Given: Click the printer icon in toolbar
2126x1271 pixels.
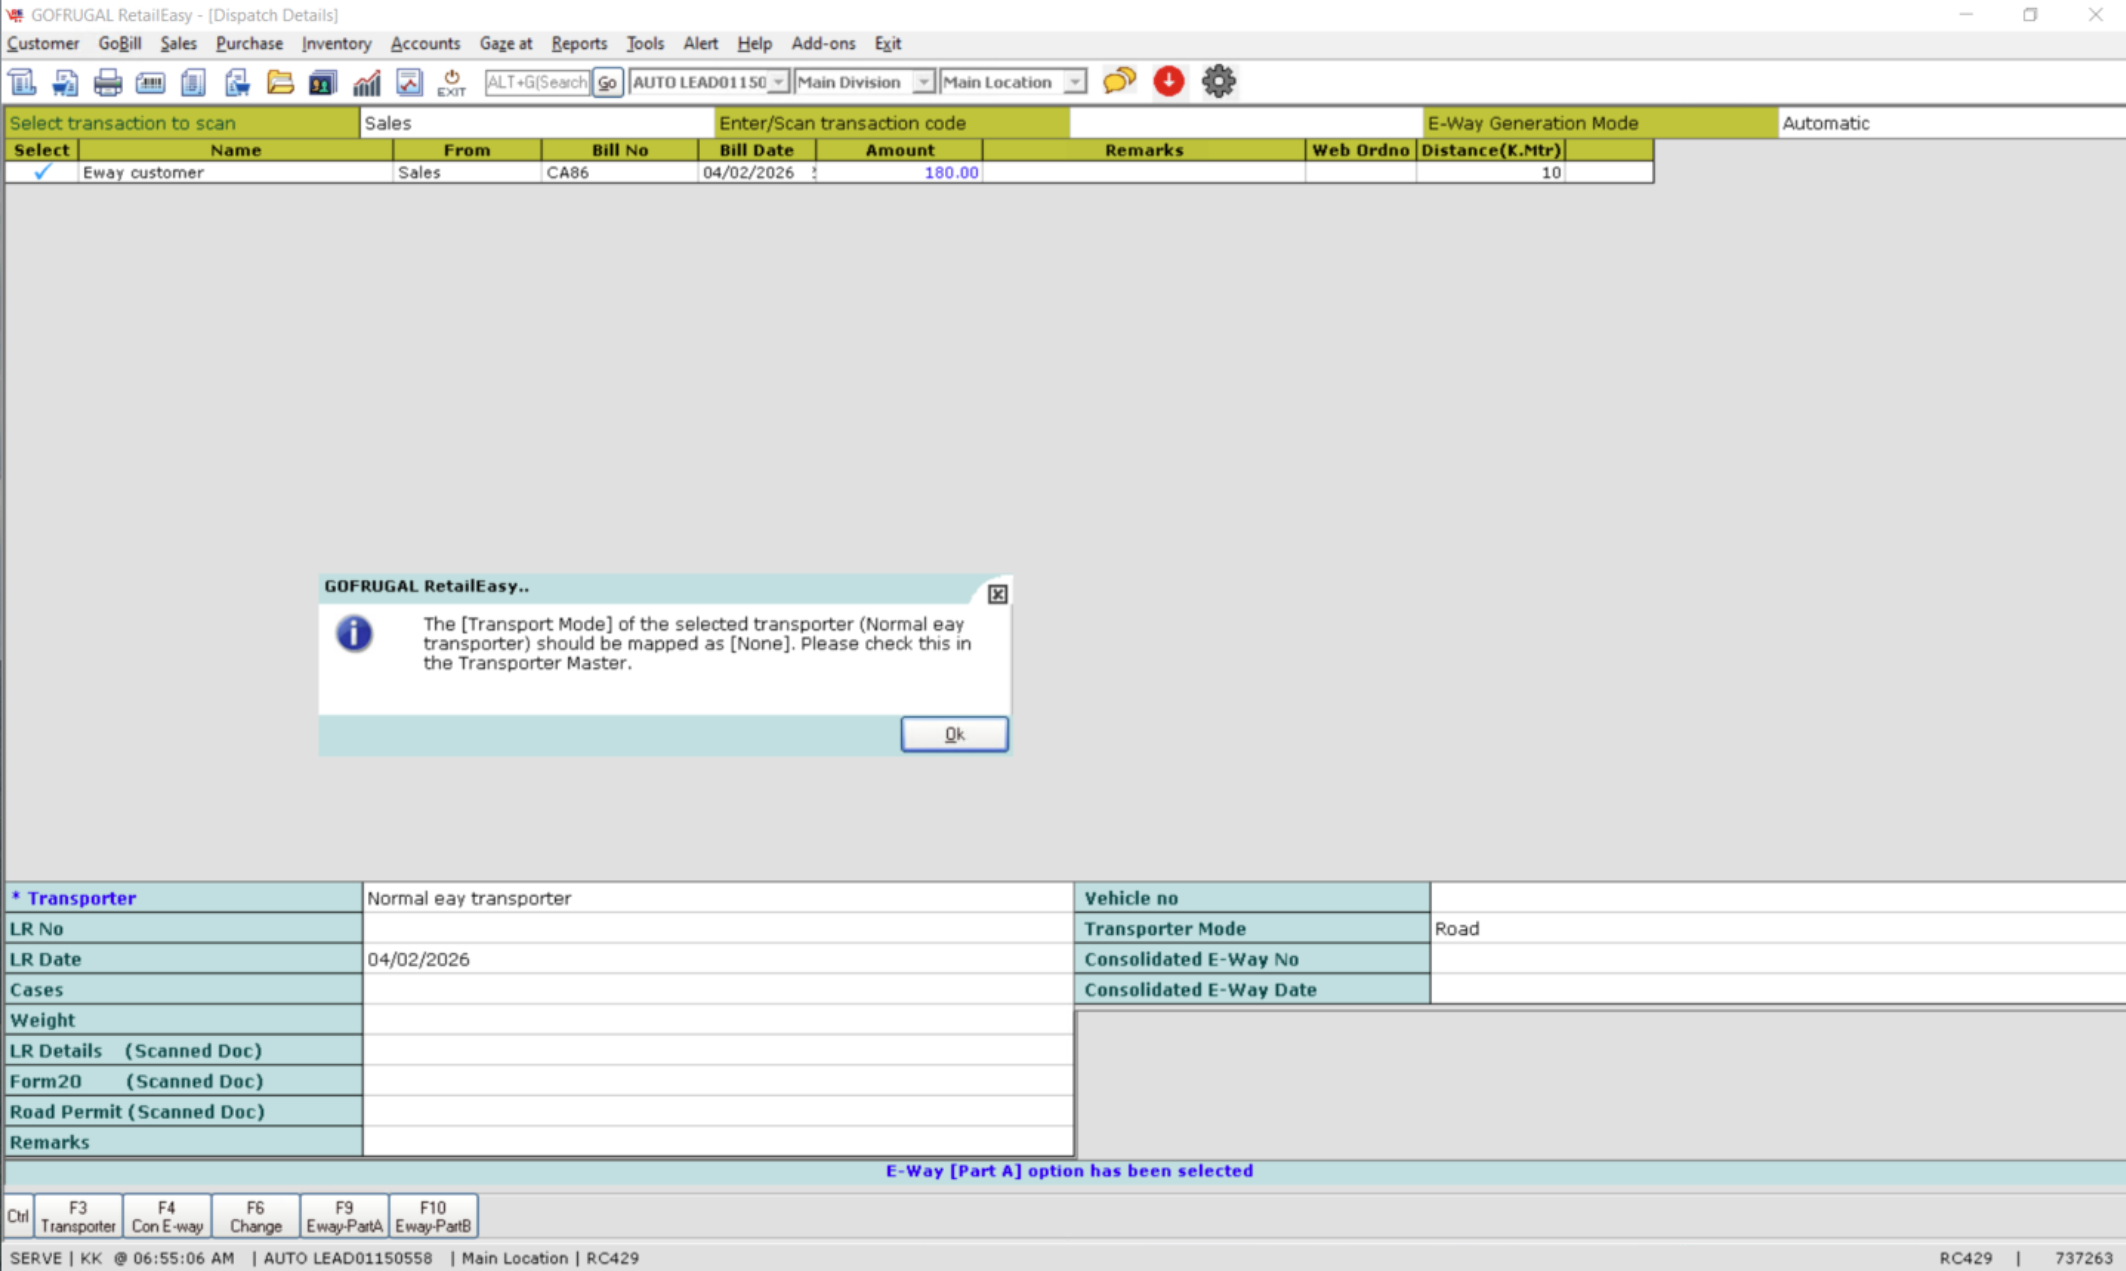Looking at the screenshot, I should coord(107,82).
